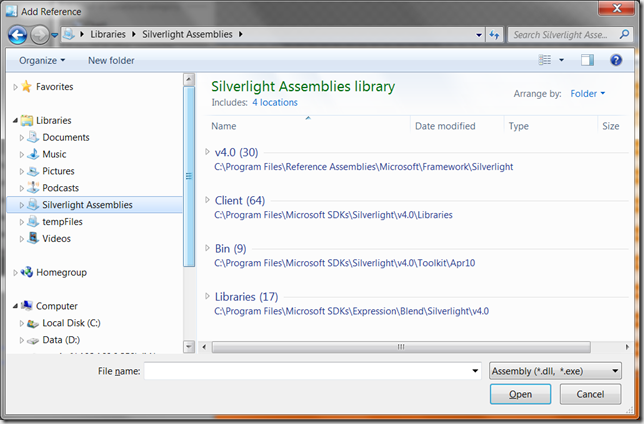Click the File name input field
The width and height of the screenshot is (644, 424).
308,371
